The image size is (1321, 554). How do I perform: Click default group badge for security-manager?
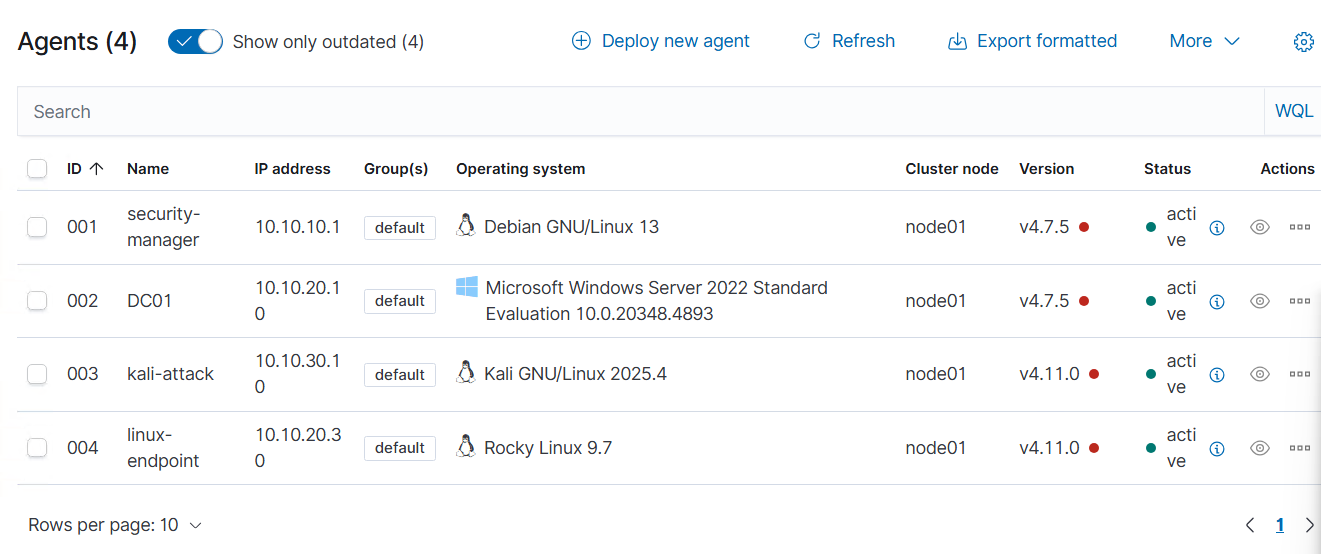400,228
